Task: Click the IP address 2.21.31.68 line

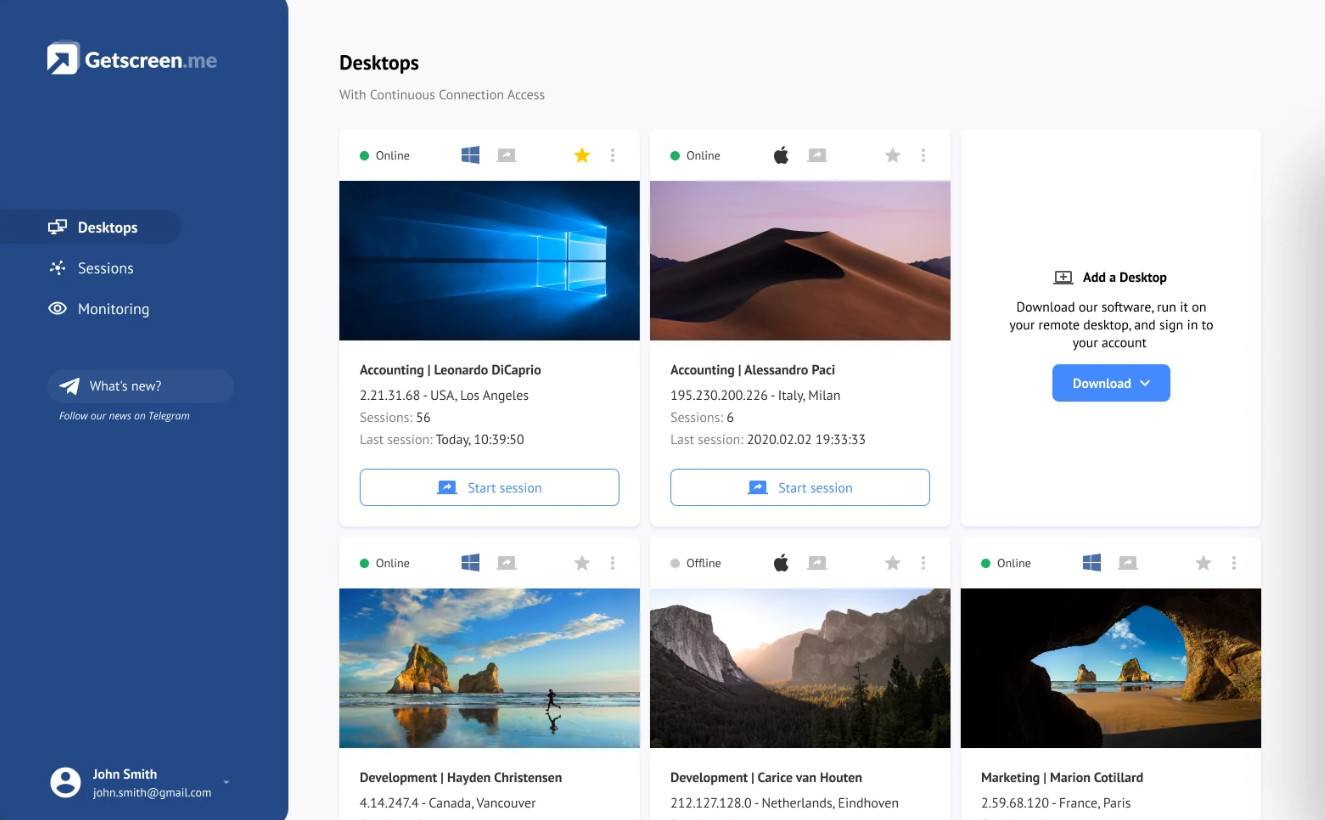Action: [x=444, y=395]
